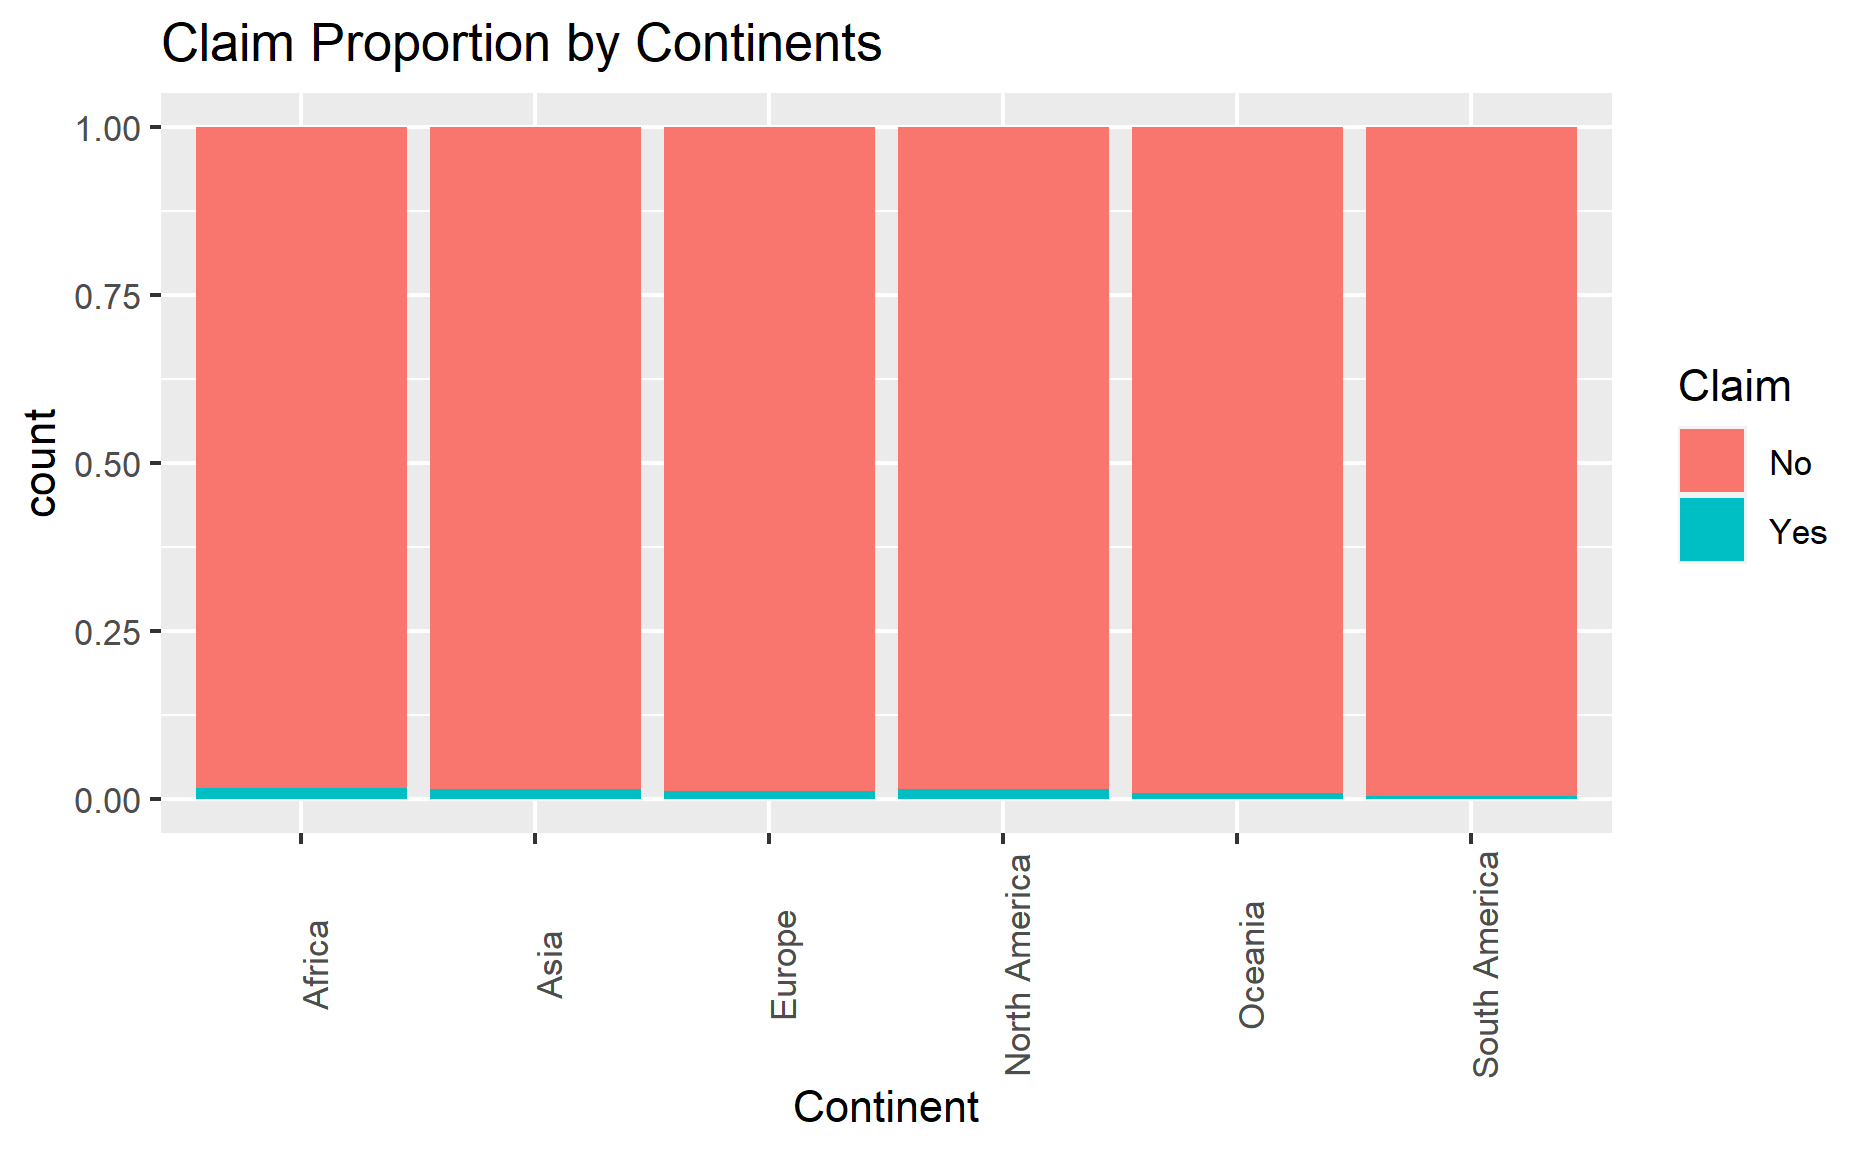Click the teal "Yes" segment of Africa bar

301,793
